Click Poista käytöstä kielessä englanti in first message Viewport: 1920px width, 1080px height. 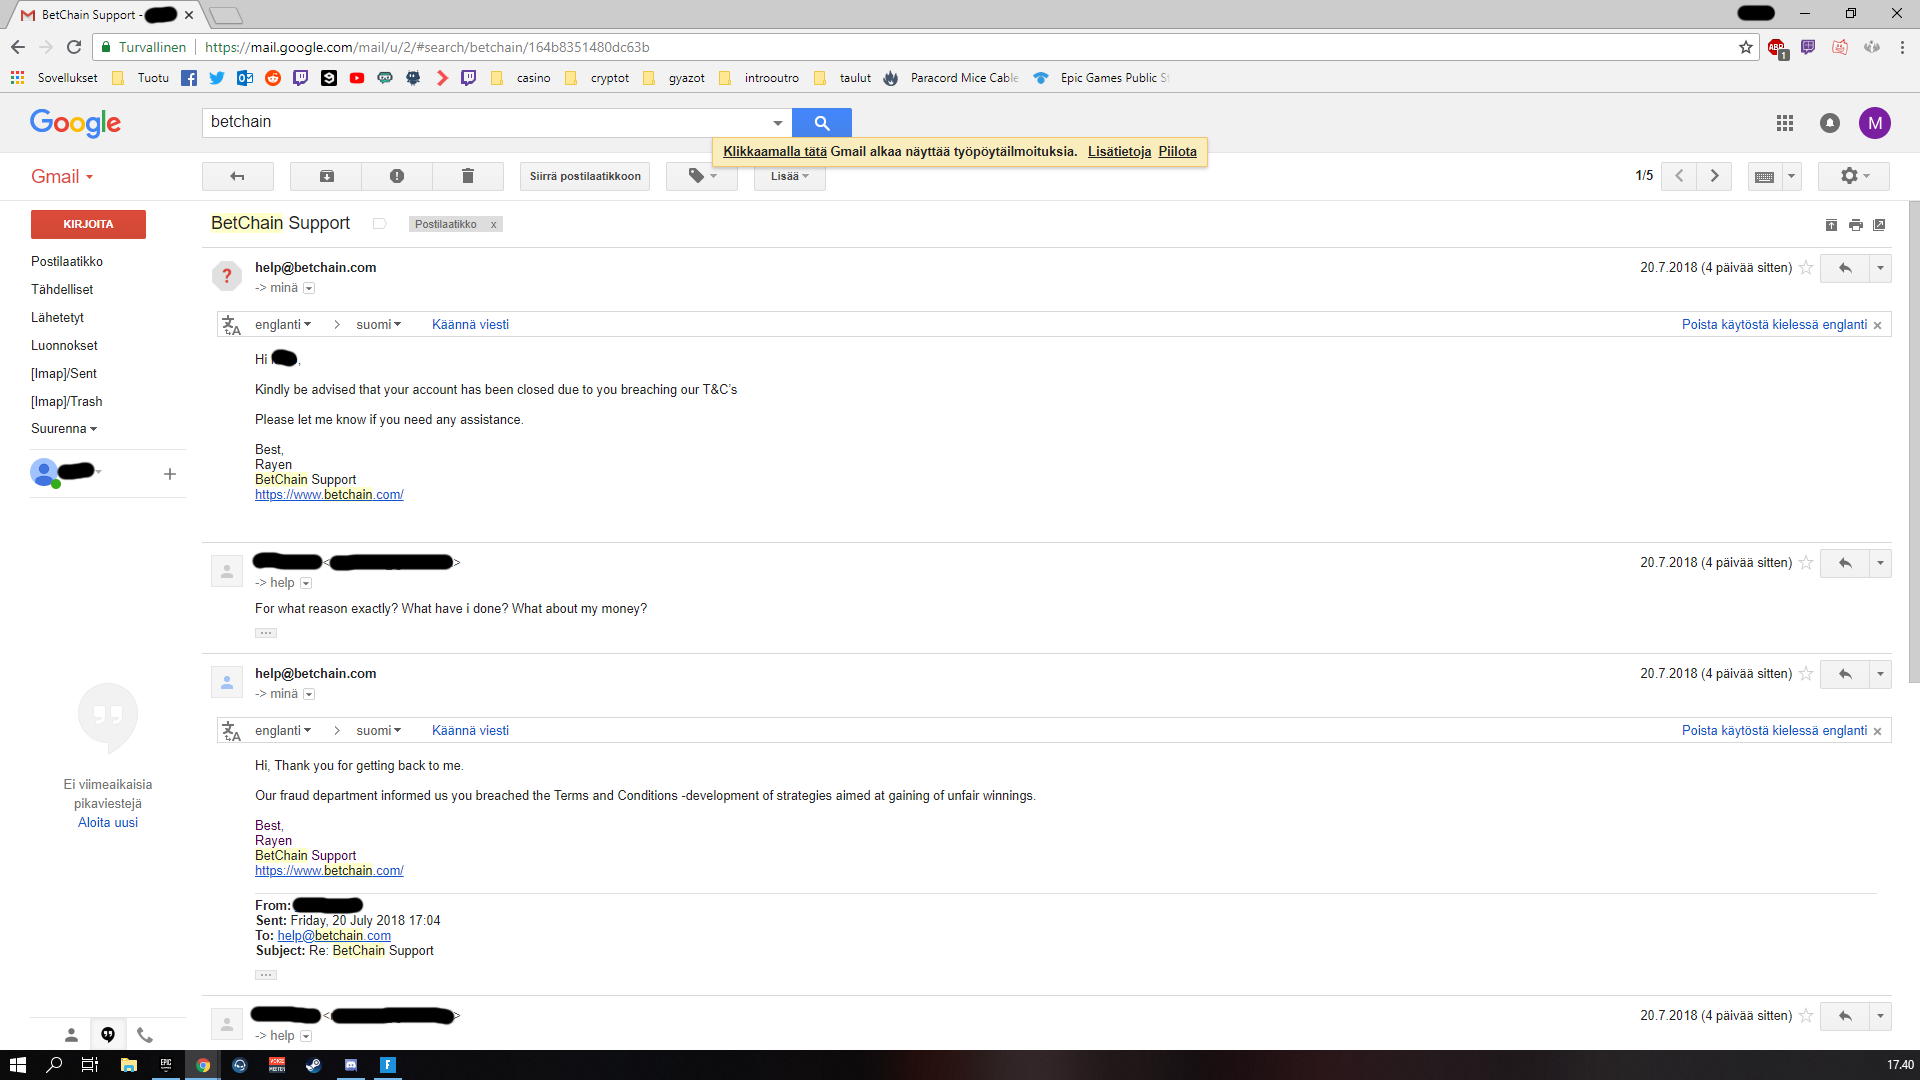(1774, 324)
